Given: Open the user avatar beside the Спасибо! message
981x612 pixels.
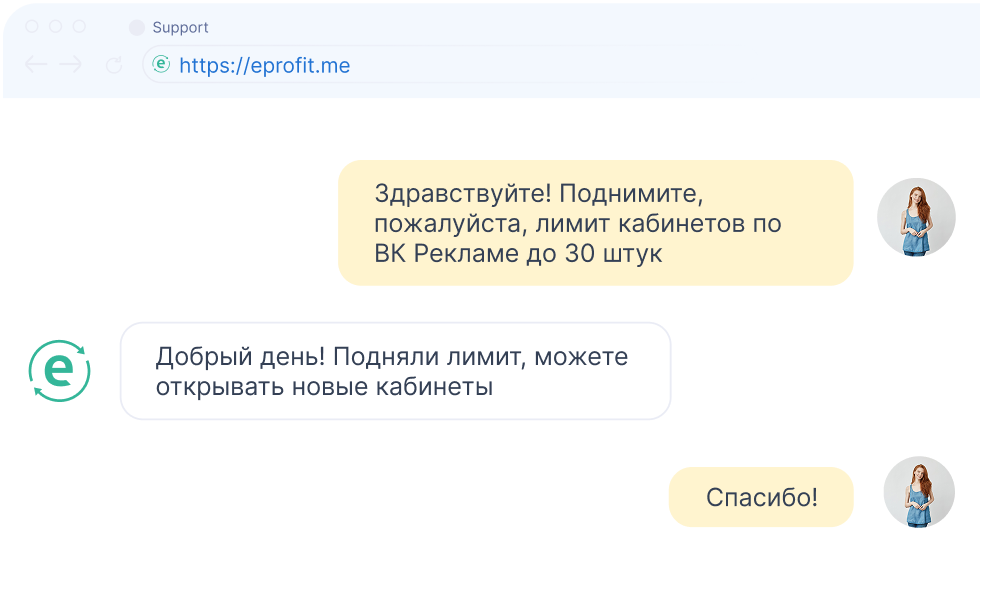Looking at the screenshot, I should (919, 492).
